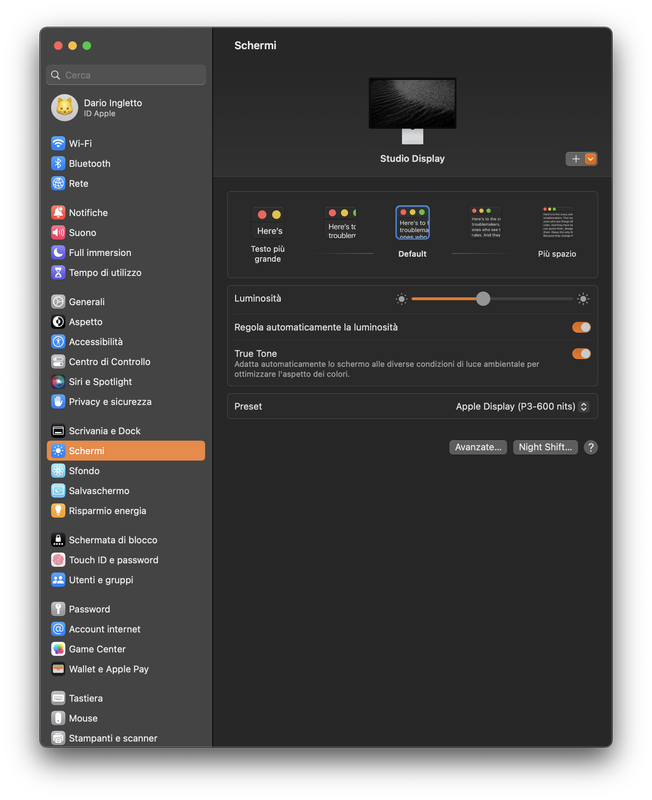Select the Più spazio resolution thumbnail

558,222
